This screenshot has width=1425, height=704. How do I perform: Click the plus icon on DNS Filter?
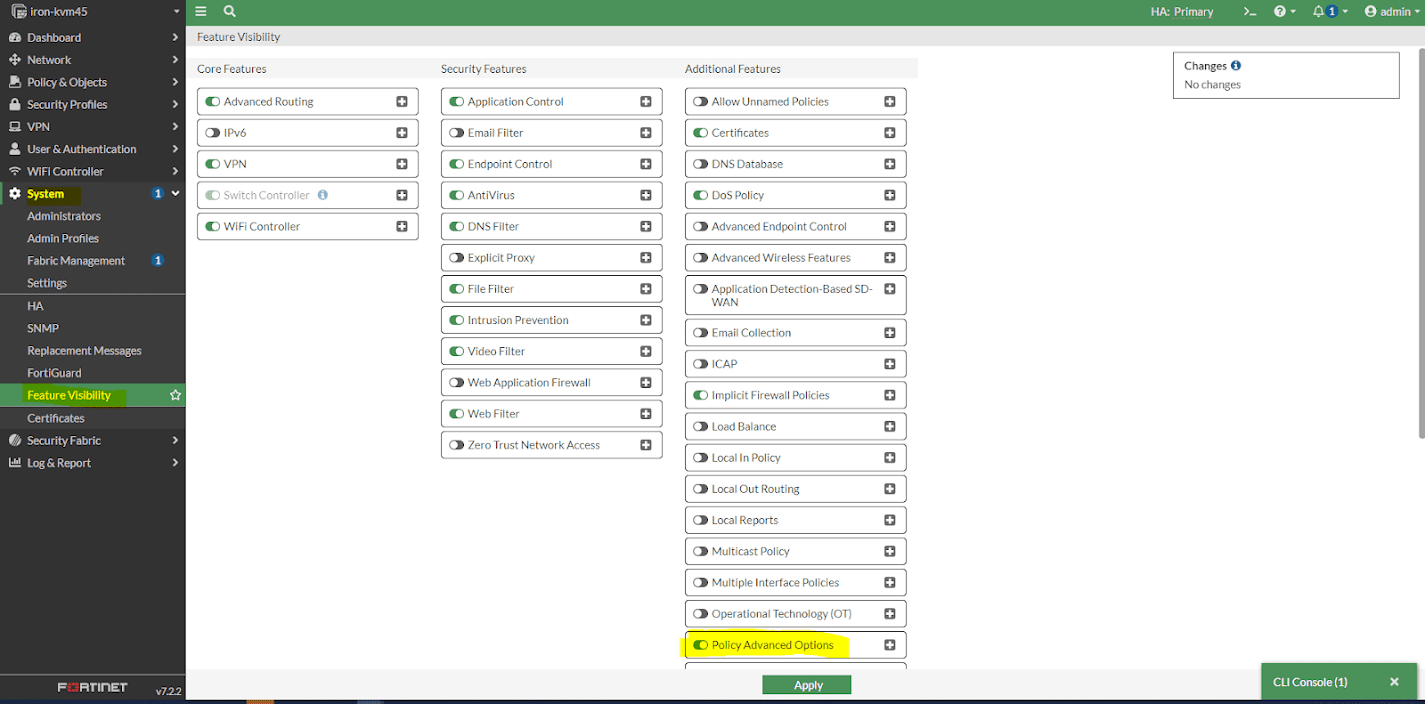pos(646,226)
